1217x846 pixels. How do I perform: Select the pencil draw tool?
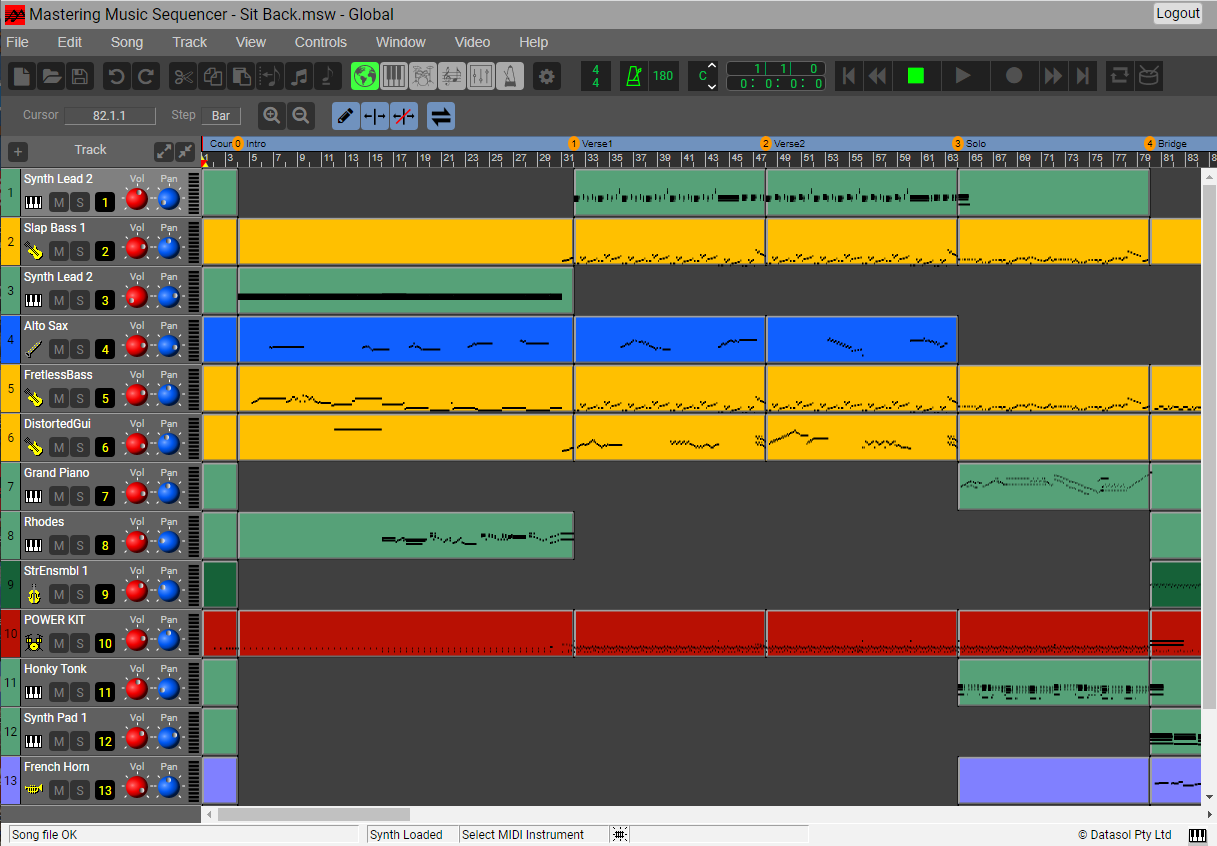[x=345, y=116]
